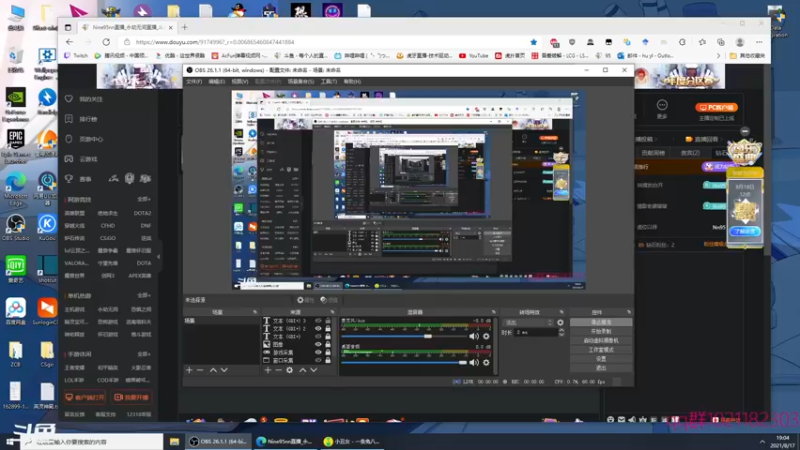Click the start recording button

[x=601, y=332]
